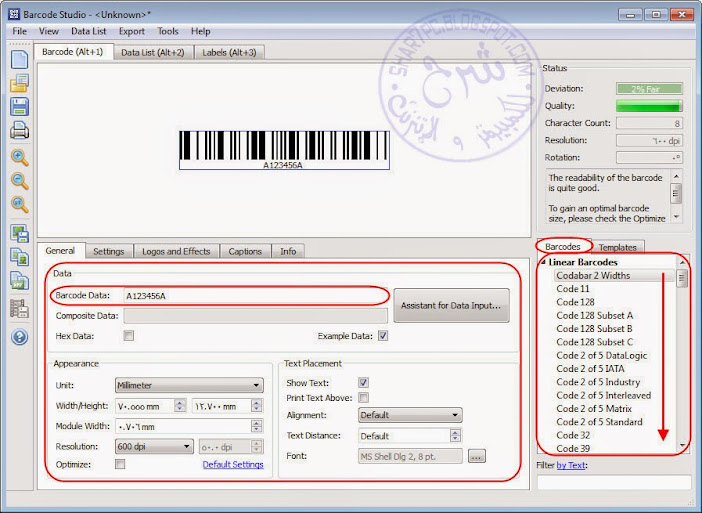This screenshot has height=513, width=702.
Task: Save the barcode with the floppy disk icon
Action: [19, 107]
